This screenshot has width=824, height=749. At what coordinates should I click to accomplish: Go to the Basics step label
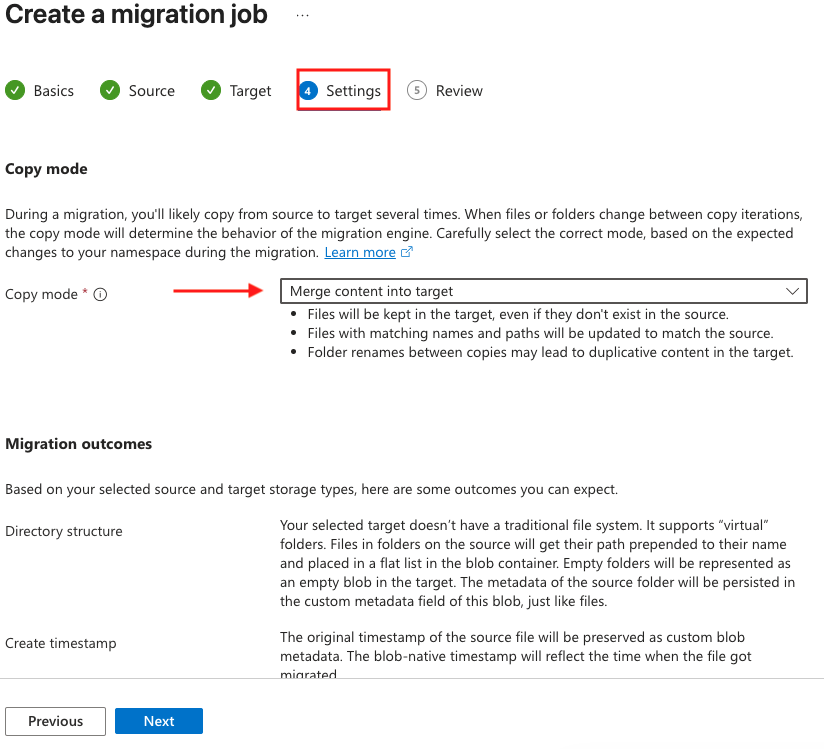click(x=54, y=91)
